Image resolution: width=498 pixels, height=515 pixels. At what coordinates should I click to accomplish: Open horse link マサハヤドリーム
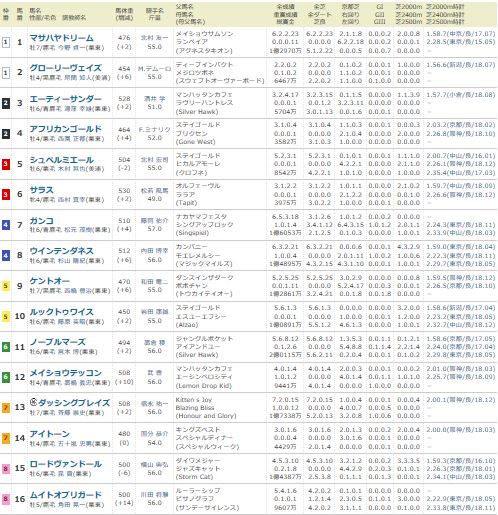61,38
